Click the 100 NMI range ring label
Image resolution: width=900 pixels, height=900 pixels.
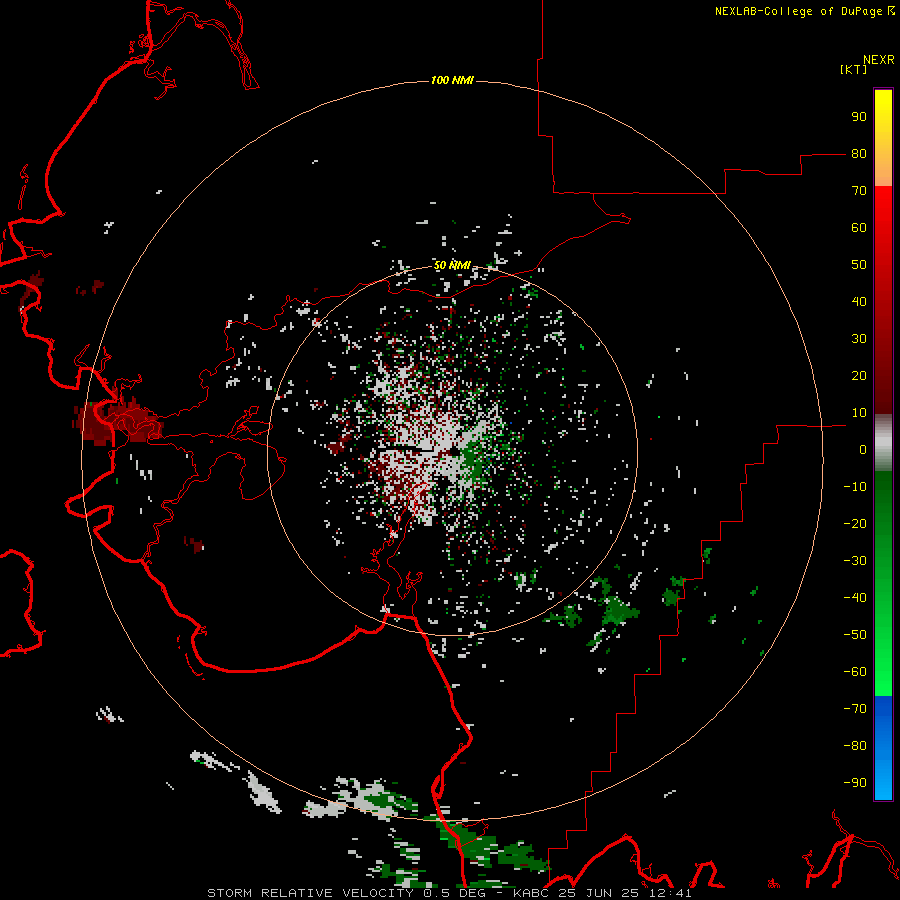point(452,80)
